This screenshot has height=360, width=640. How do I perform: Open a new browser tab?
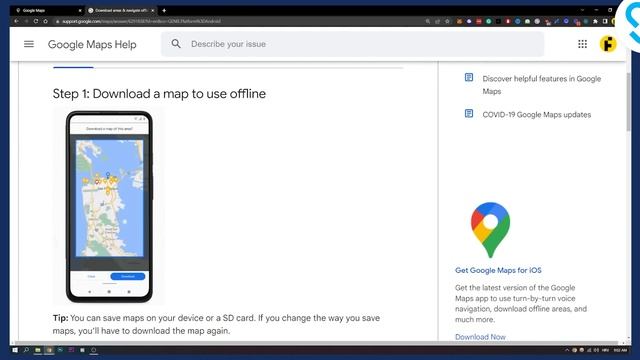164,10
